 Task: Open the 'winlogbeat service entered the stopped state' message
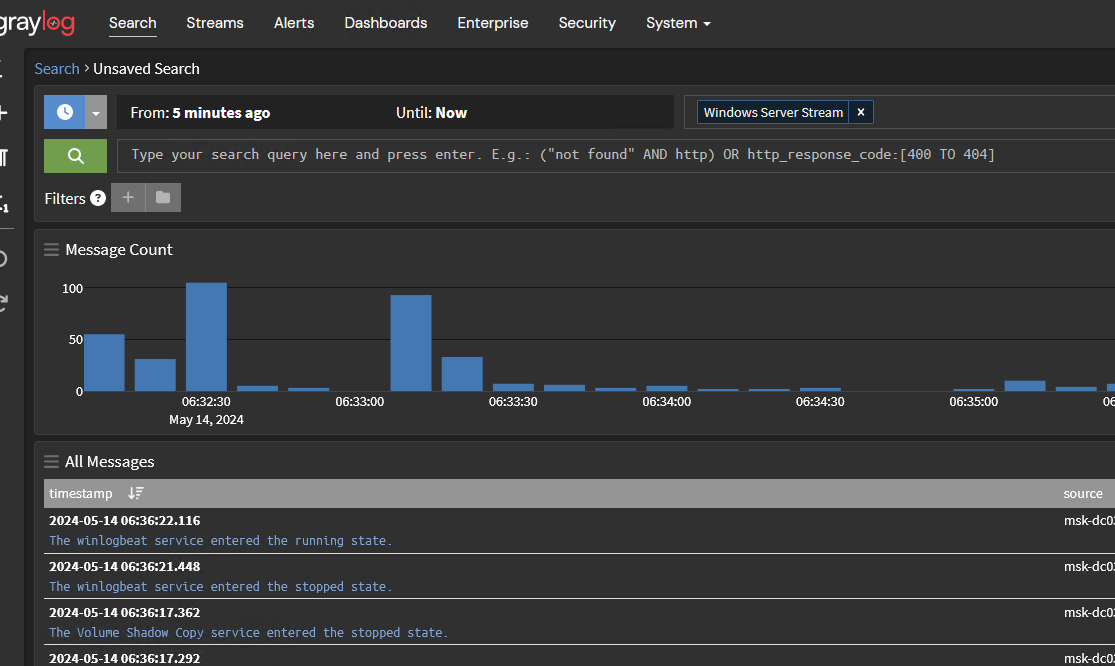pyautogui.click(x=220, y=587)
